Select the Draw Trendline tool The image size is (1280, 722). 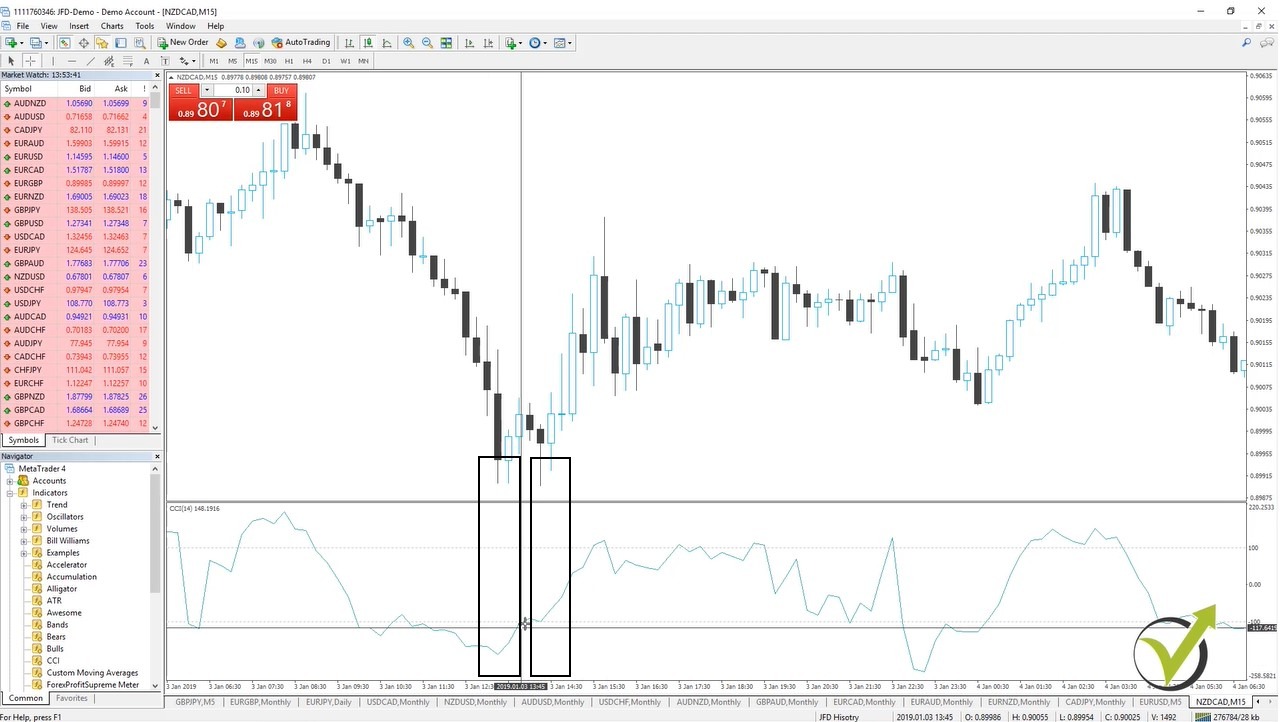(x=91, y=61)
